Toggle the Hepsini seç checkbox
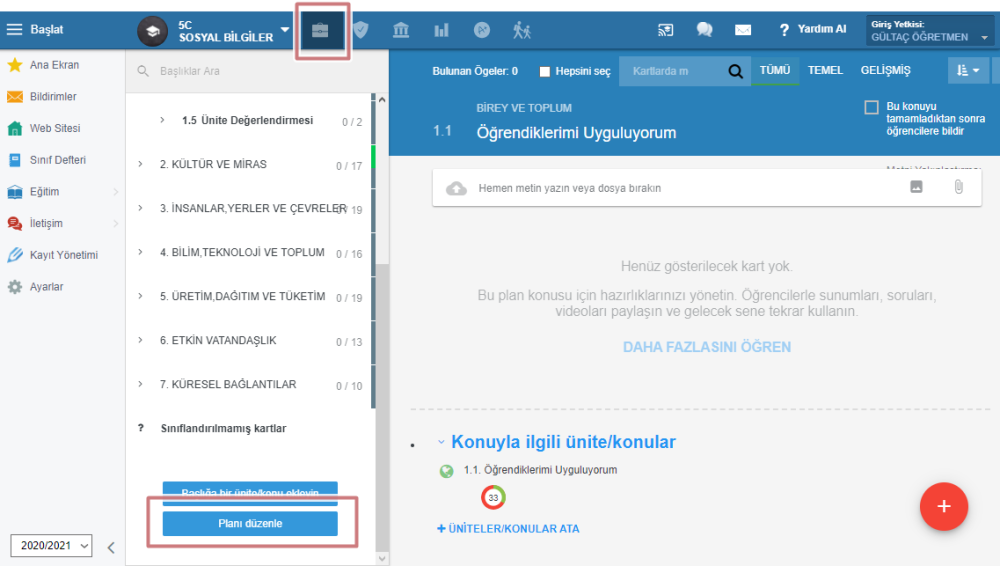Screen dimensions: 1000x566 (545, 71)
